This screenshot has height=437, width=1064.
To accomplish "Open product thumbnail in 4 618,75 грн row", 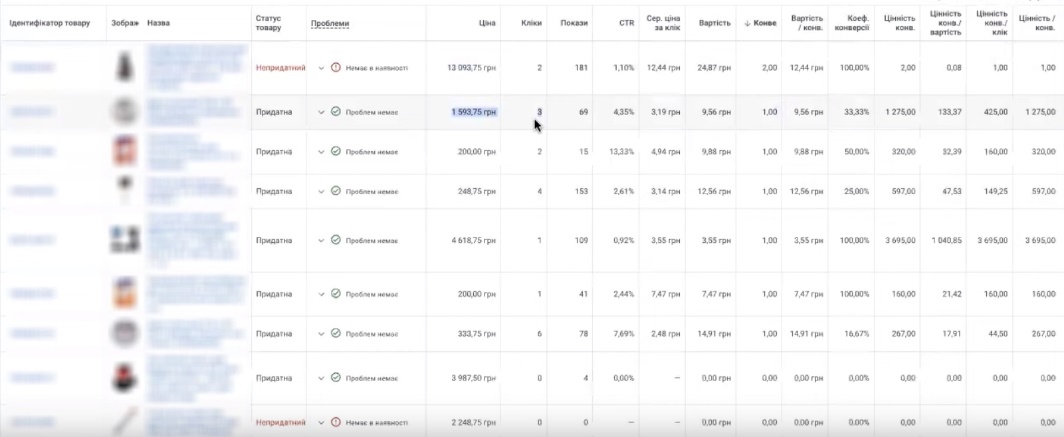I will point(124,240).
